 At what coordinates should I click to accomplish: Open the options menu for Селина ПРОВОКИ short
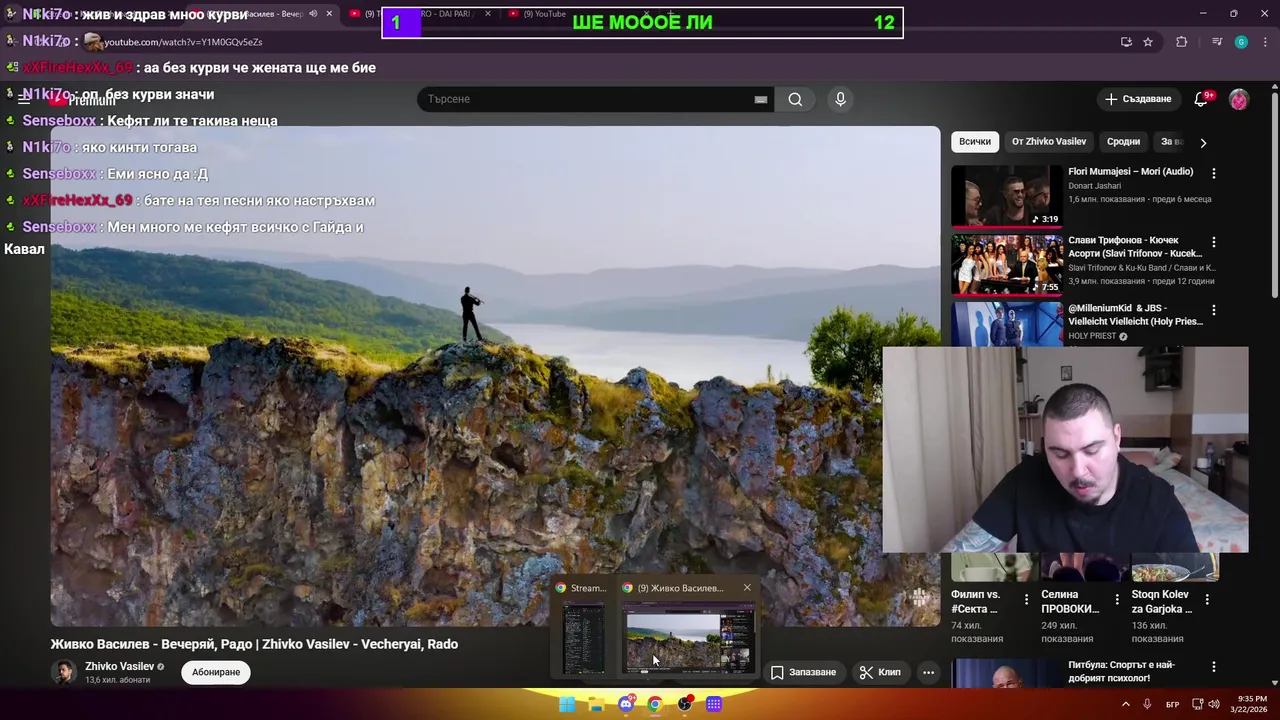click(1116, 600)
